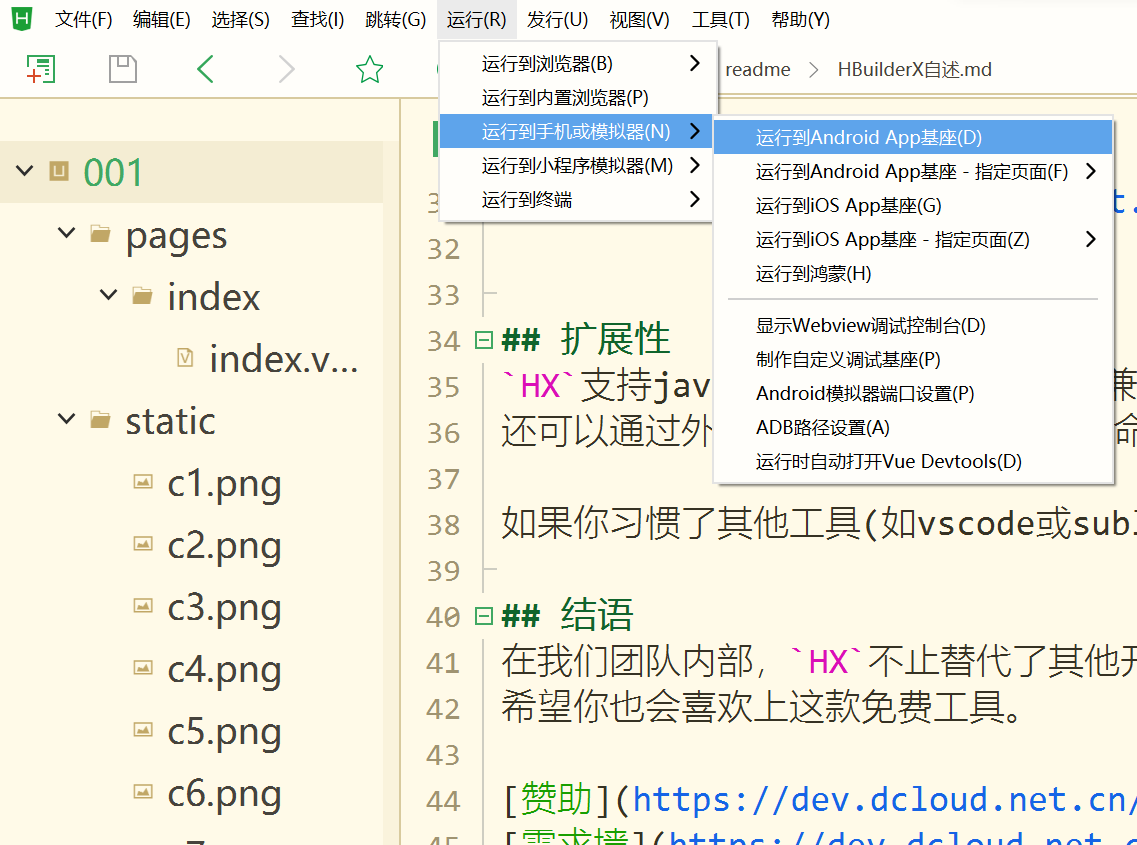
Task: Fold the 扩展性 heading at line 34
Action: 484,339
